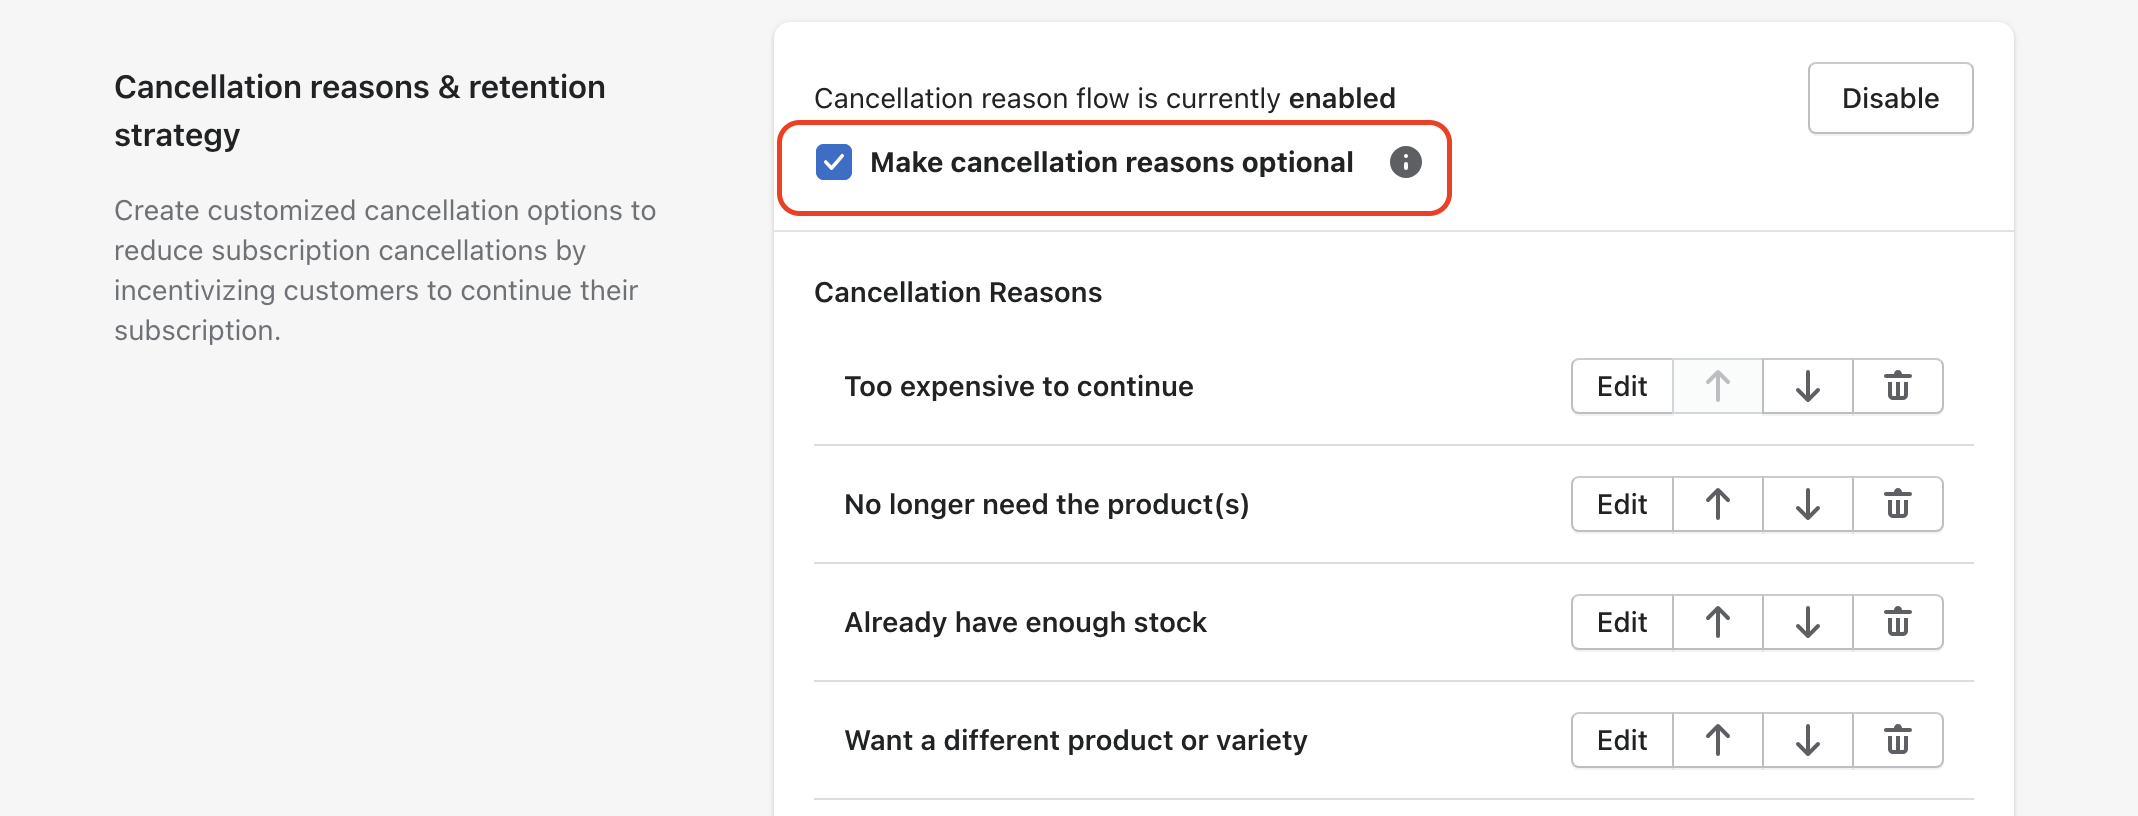Edit the Already have enough stock reason
The height and width of the screenshot is (816, 2138).
pos(1622,622)
